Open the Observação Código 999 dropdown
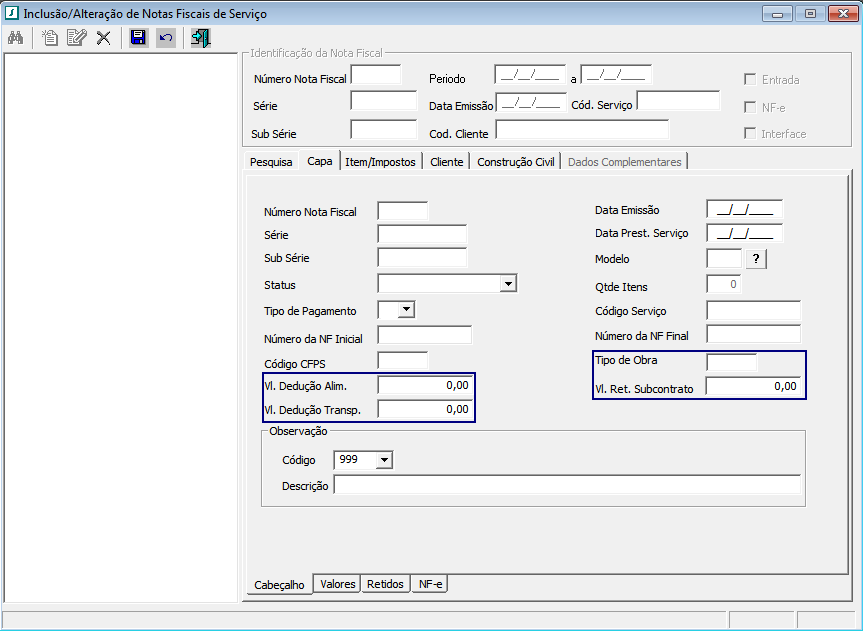 point(384,460)
